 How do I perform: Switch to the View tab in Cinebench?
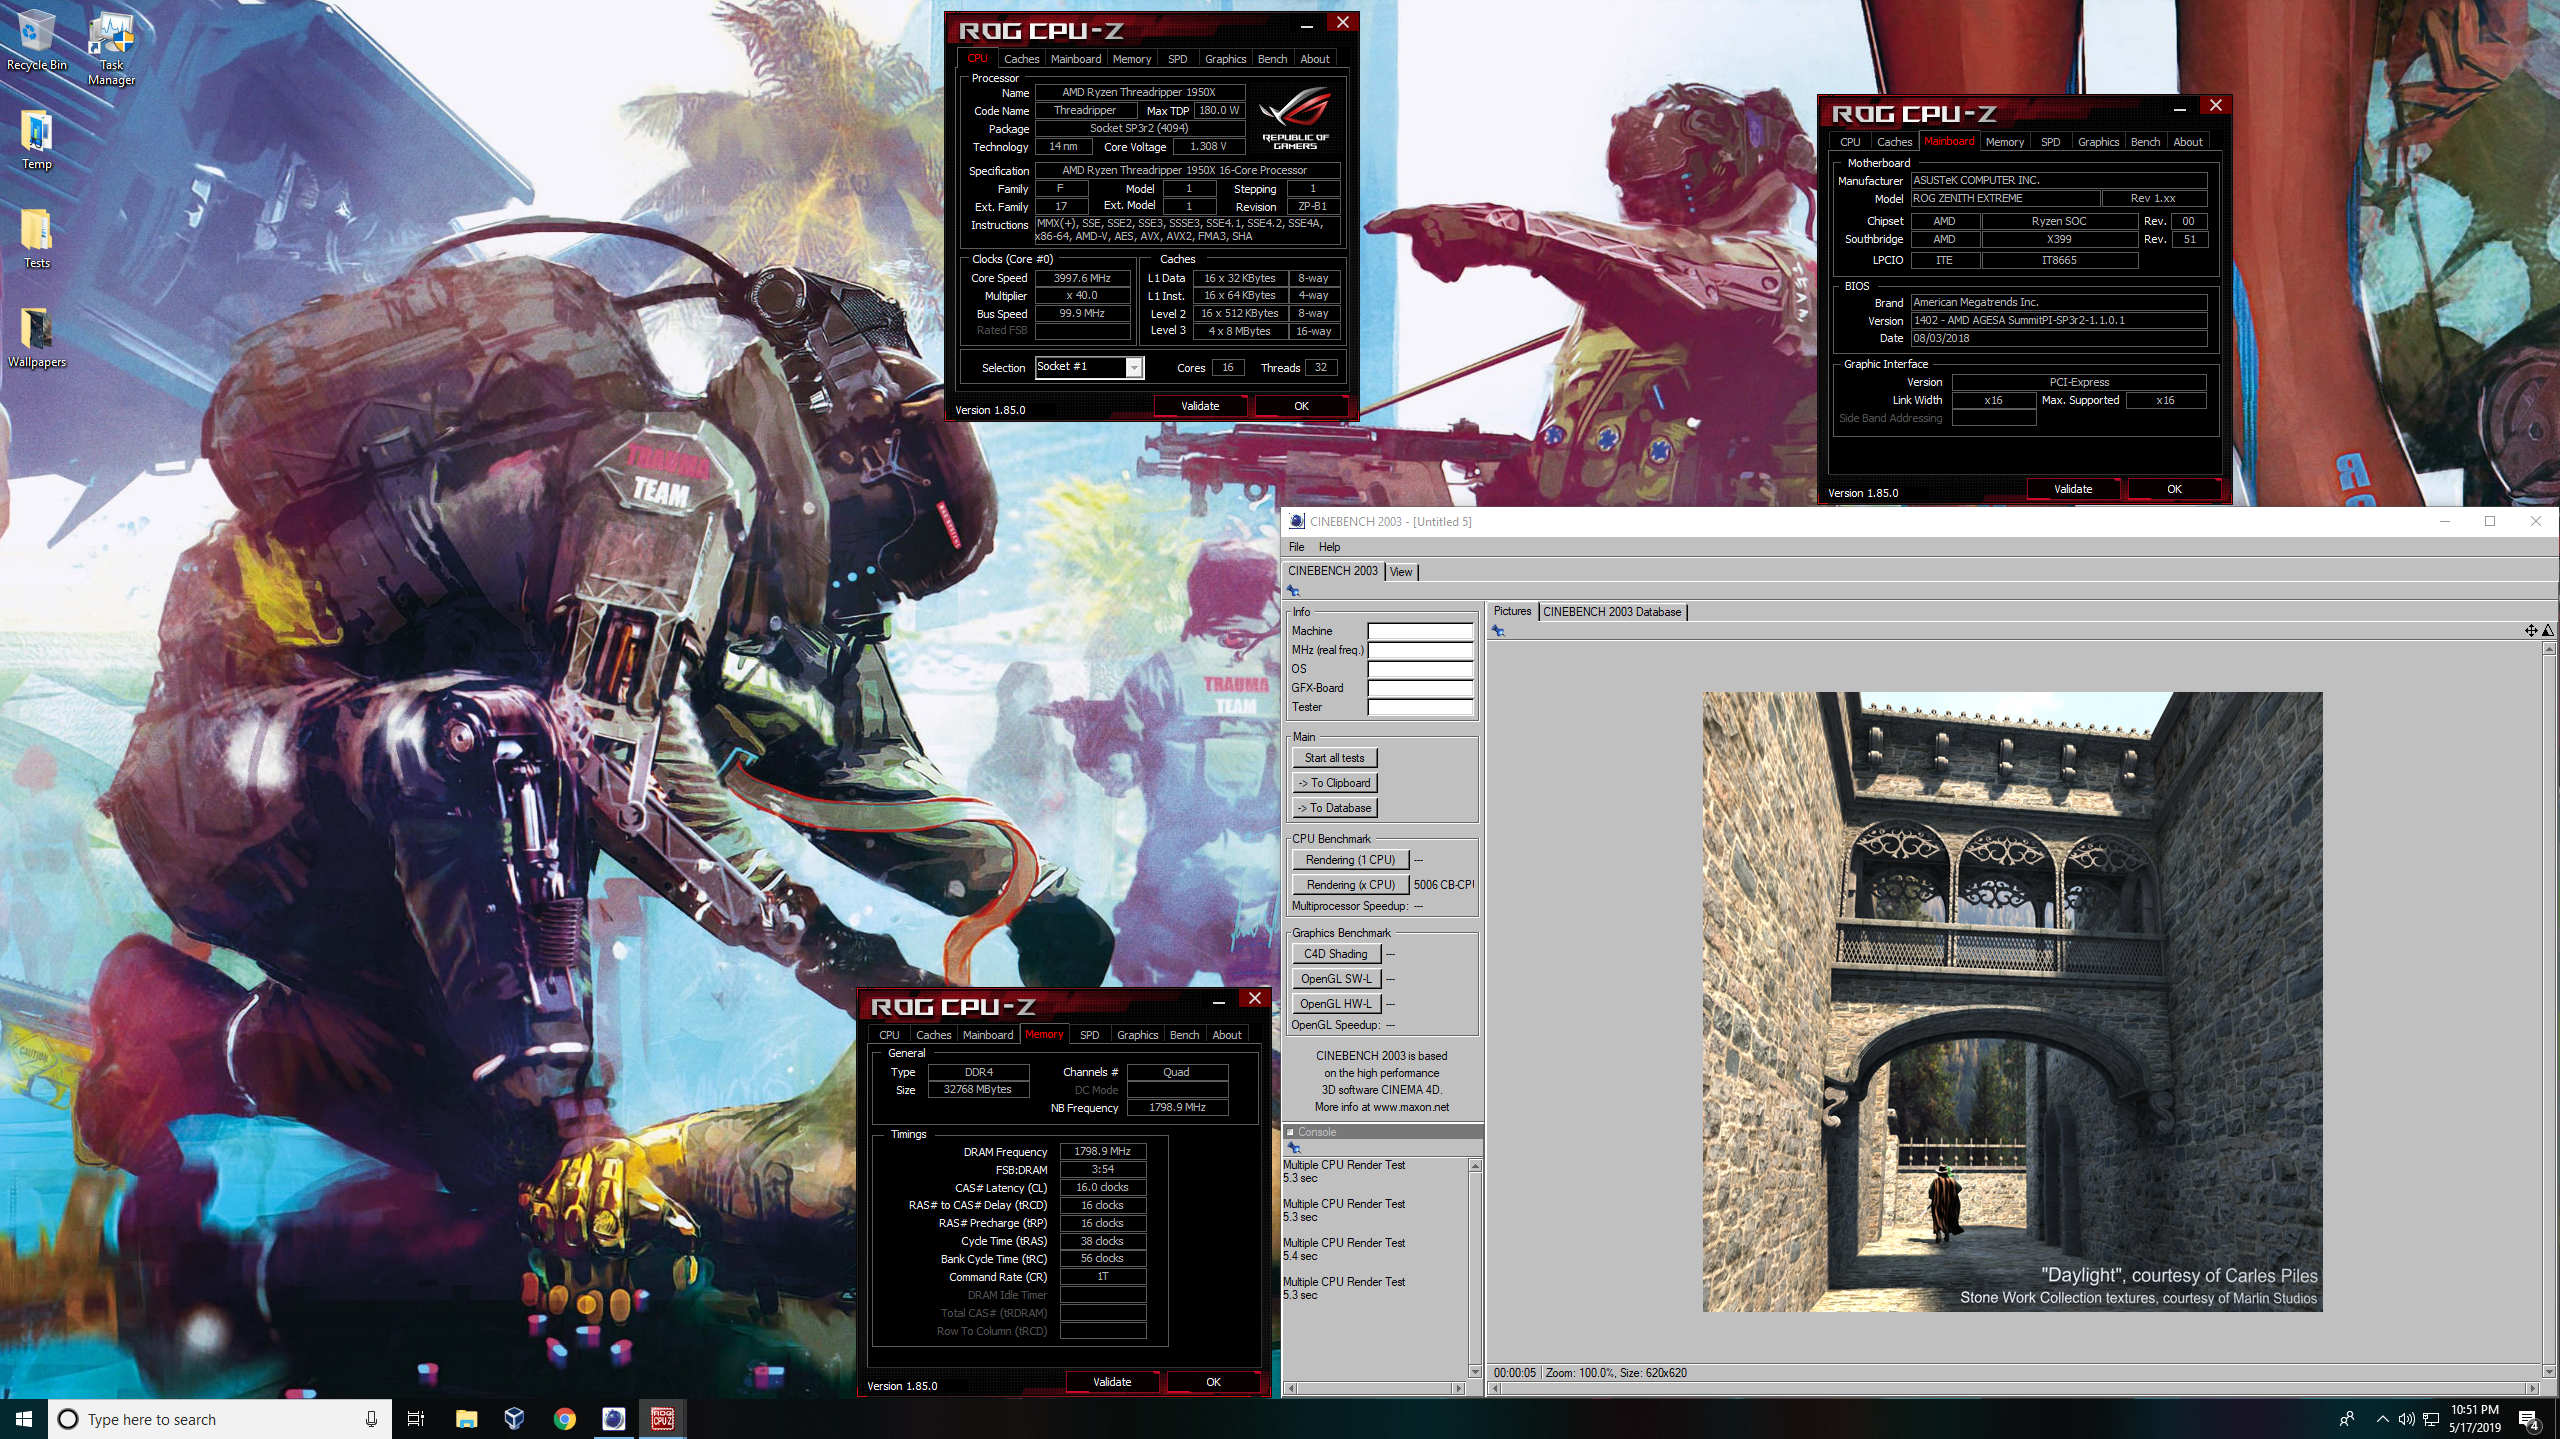point(1401,572)
